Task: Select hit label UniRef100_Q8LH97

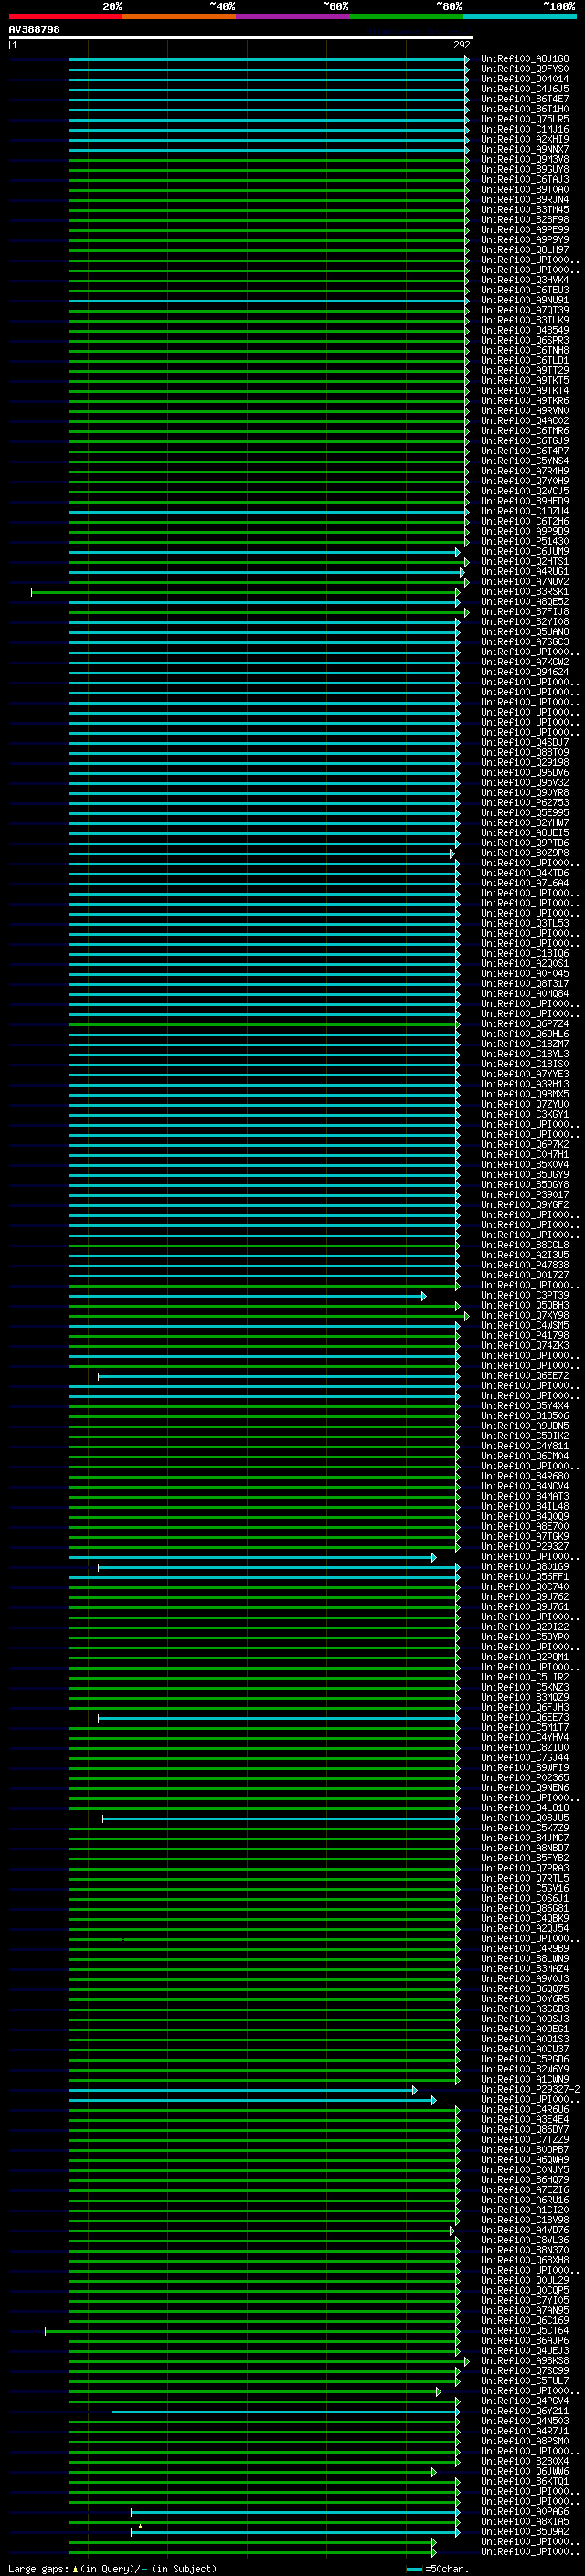Action: tap(525, 250)
